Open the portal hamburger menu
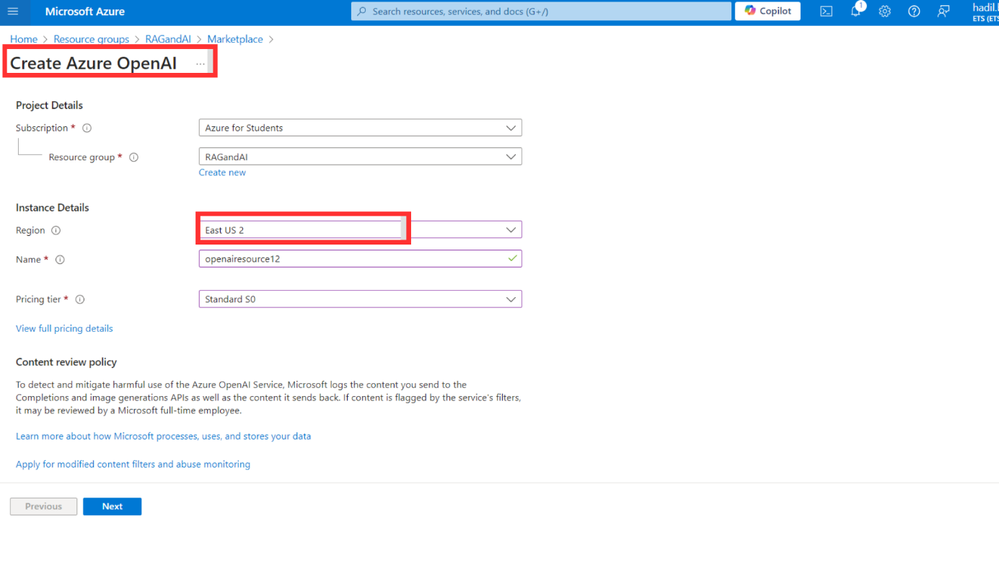This screenshot has width=999, height=562. pos(13,11)
